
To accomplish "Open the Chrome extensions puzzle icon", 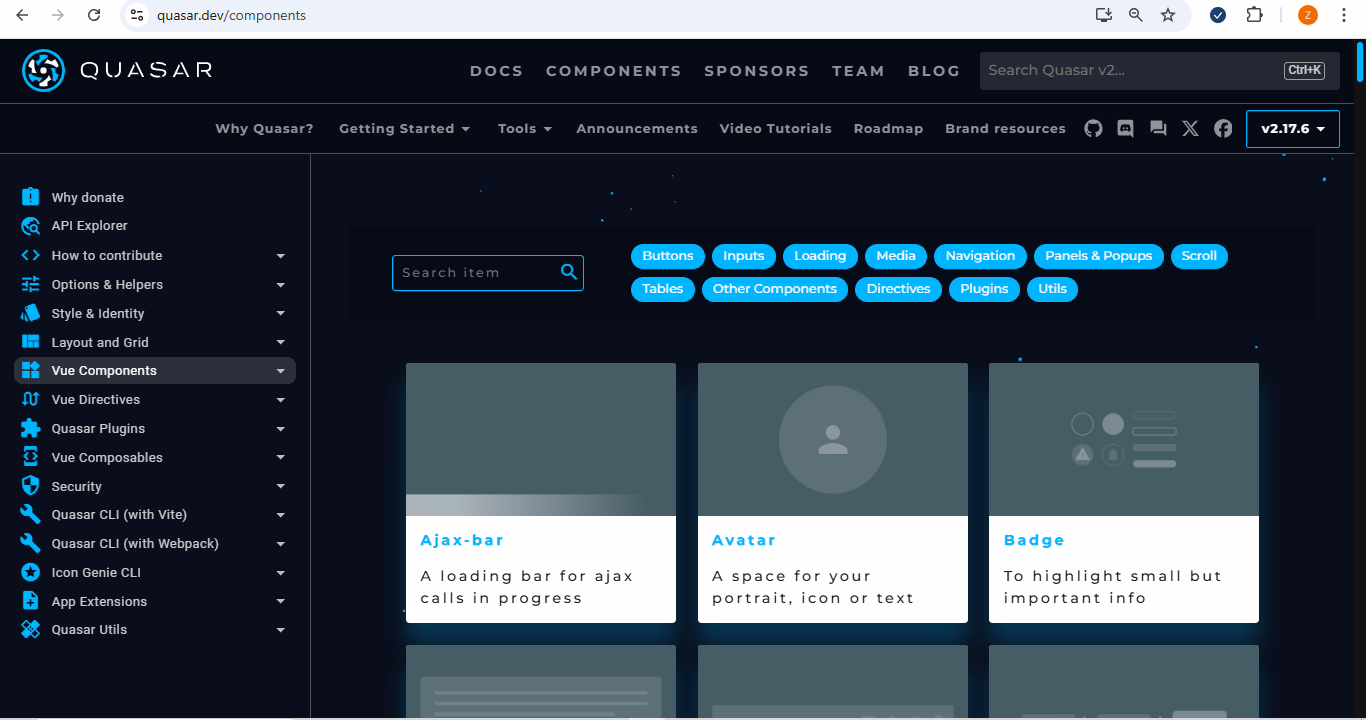I will [1254, 15].
